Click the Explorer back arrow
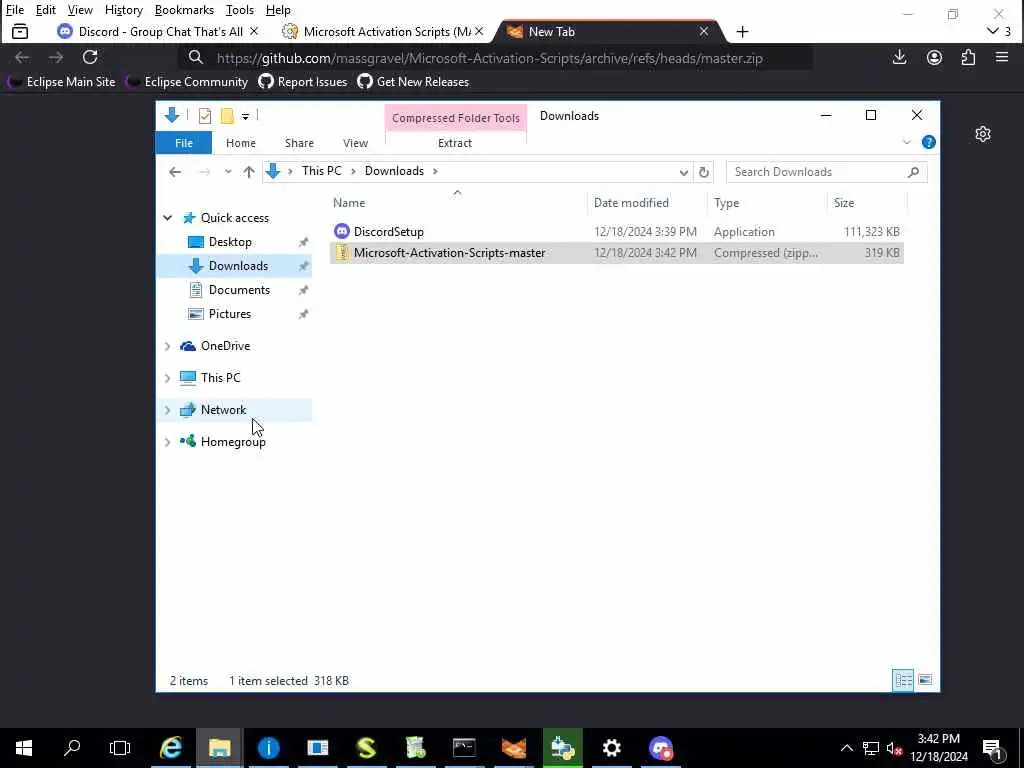This screenshot has height=768, width=1024. (x=175, y=172)
